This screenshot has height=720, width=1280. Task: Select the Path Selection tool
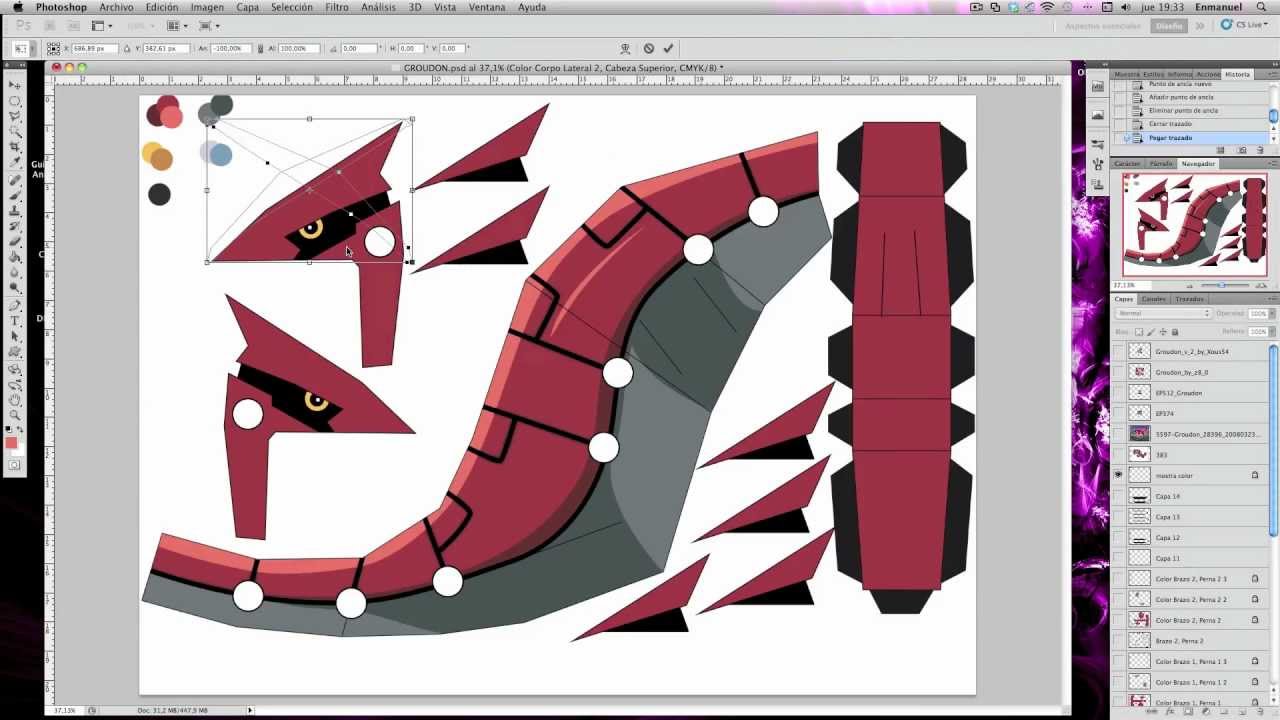point(15,336)
